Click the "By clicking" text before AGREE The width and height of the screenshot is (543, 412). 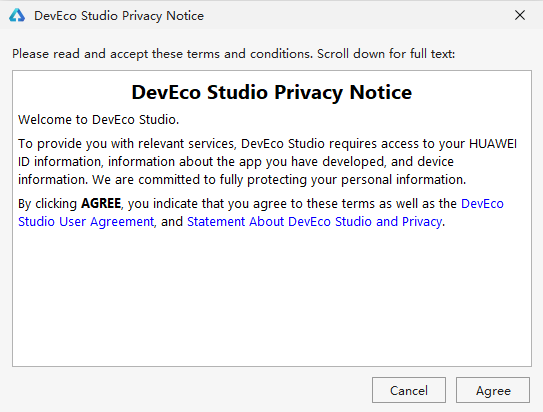click(x=47, y=204)
